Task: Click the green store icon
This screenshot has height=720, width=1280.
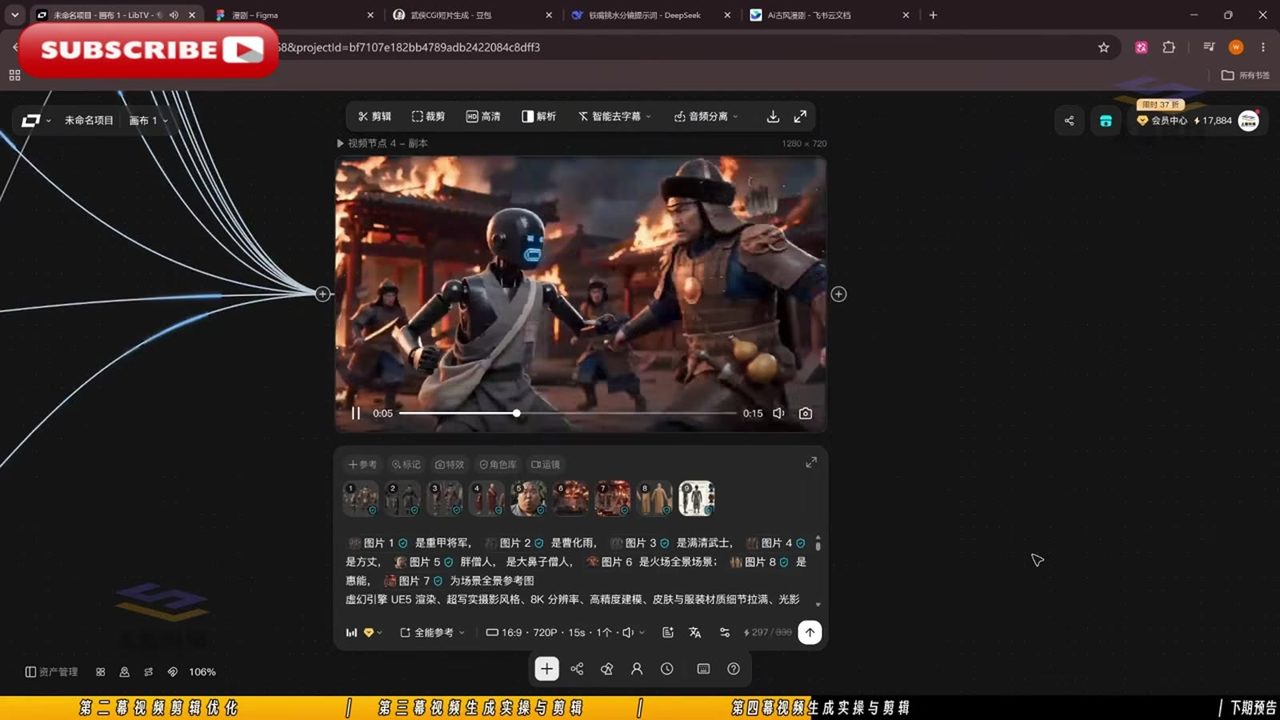Action: 1106,120
